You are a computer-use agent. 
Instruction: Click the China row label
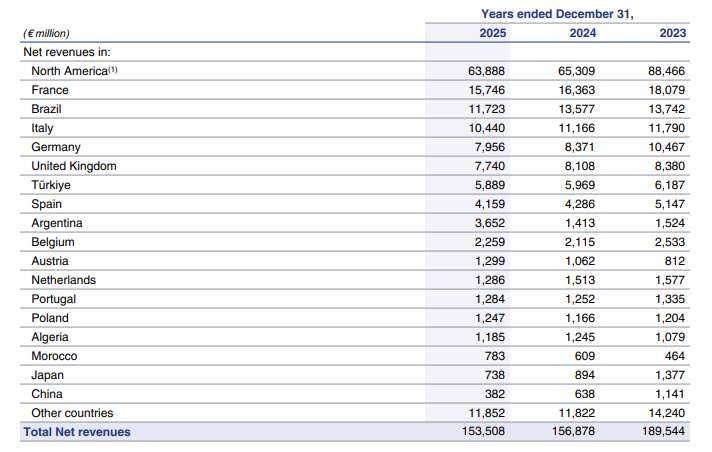coord(46,394)
